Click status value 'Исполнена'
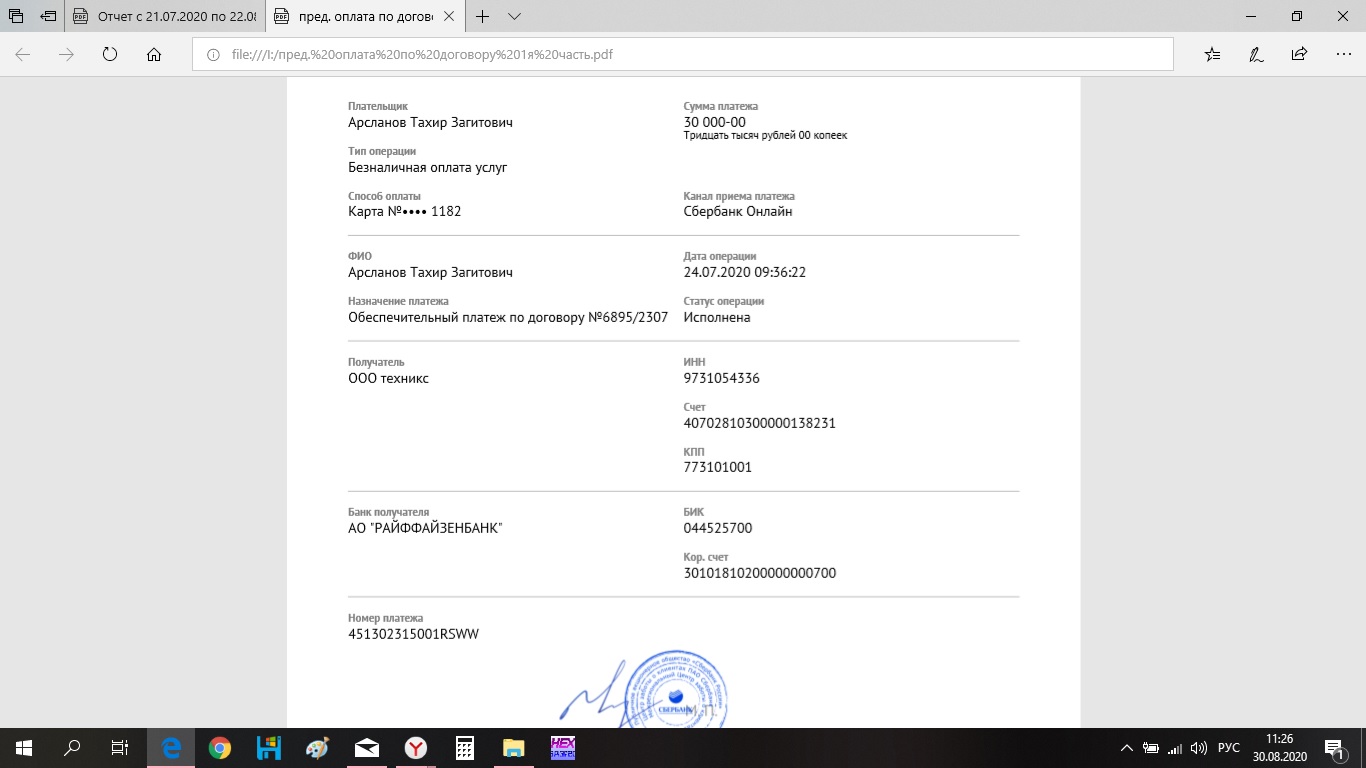The image size is (1366, 768). [x=716, y=317]
